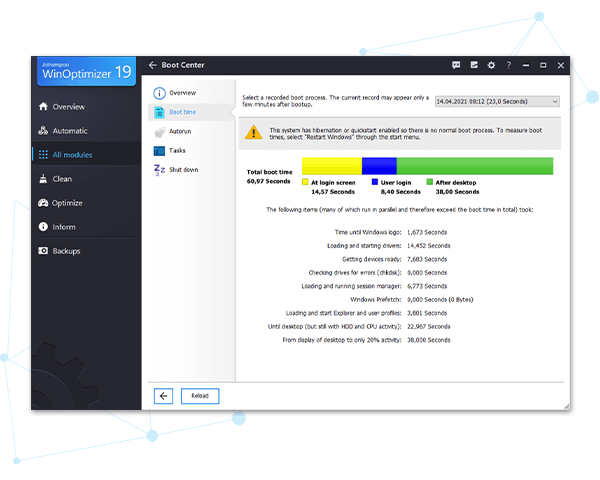
Task: Switch to the Autorun tab
Action: (191, 131)
